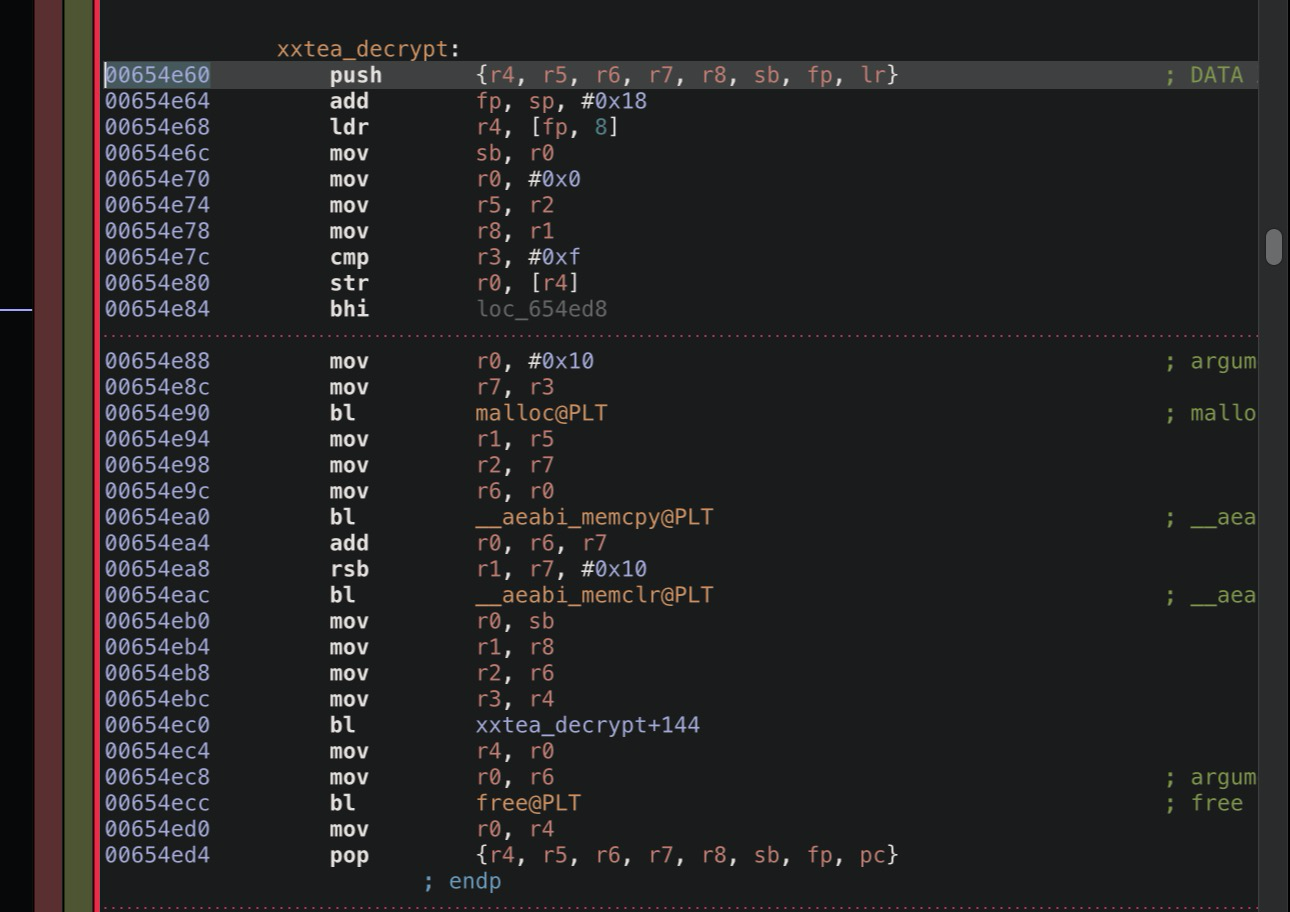
Task: Select address 00654ed0
Action: click(158, 829)
